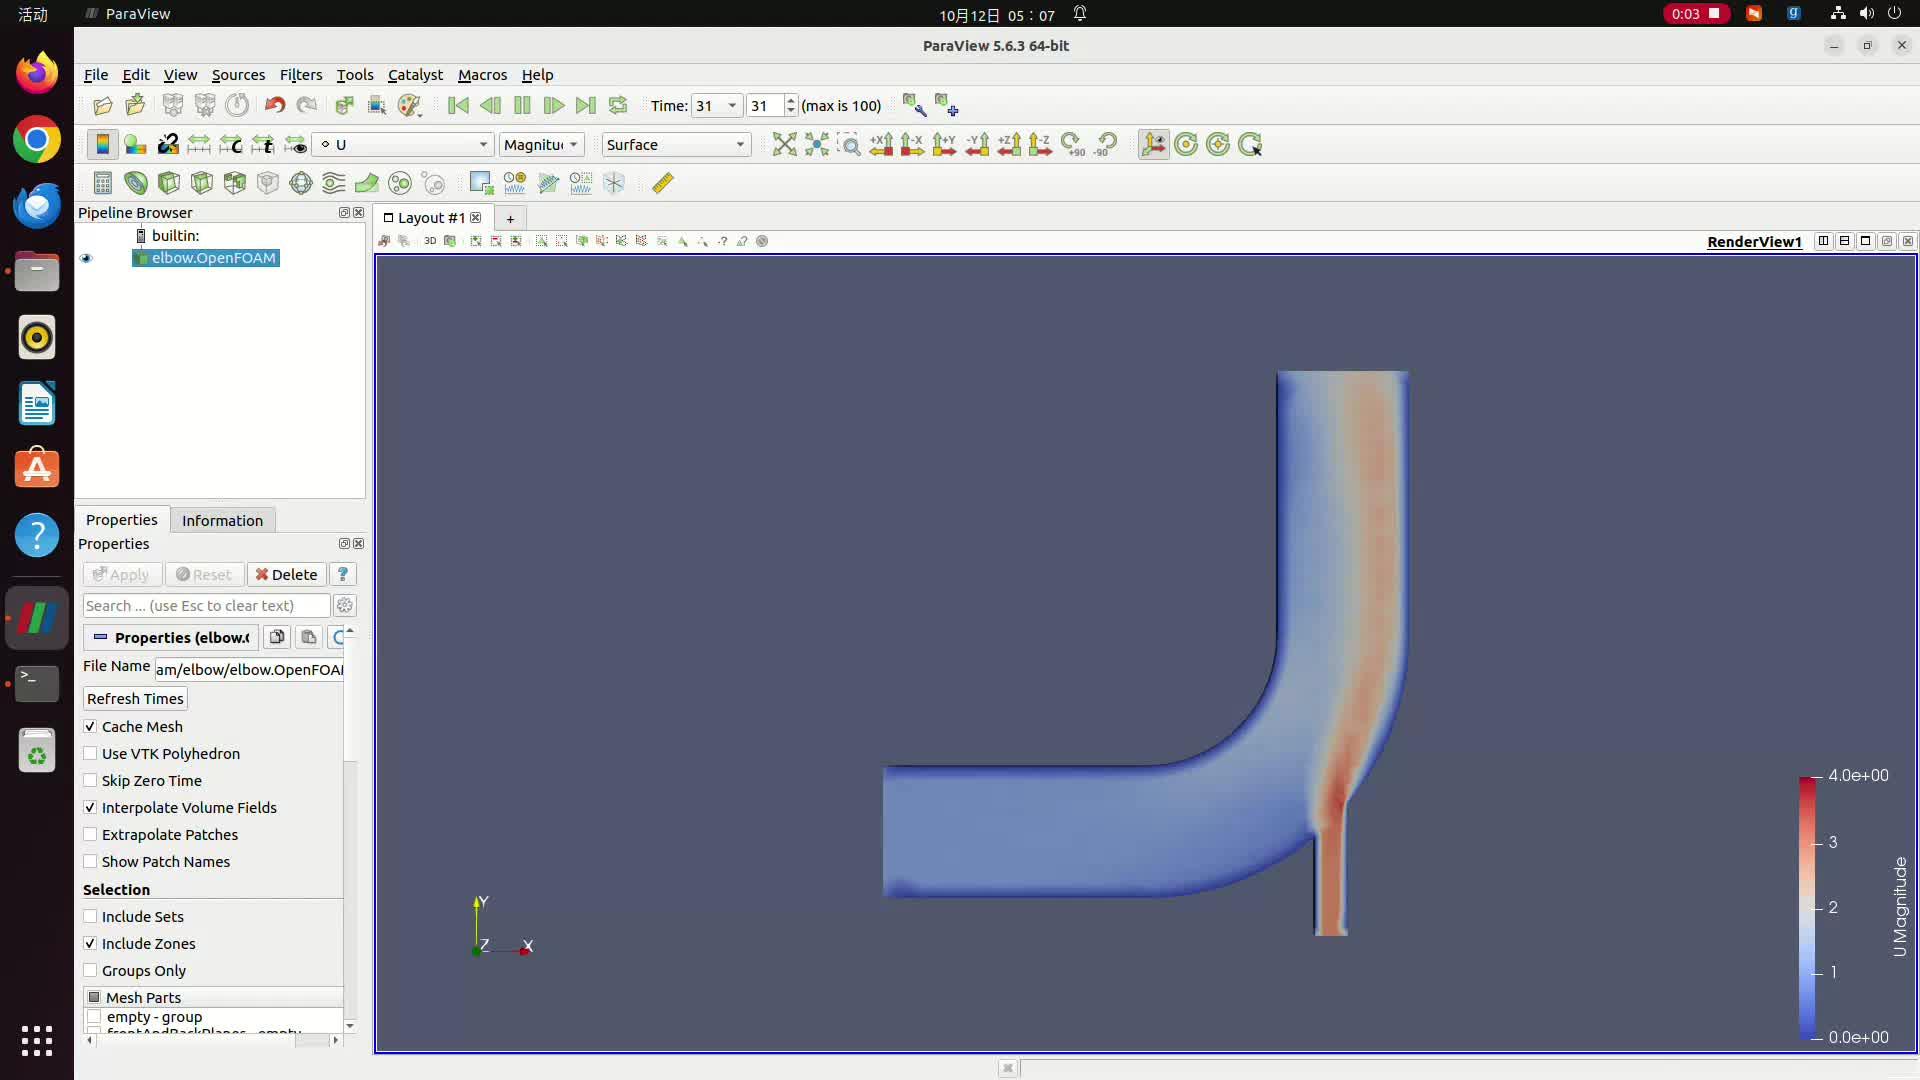
Task: Apply the Clip filter icon
Action: (169, 183)
